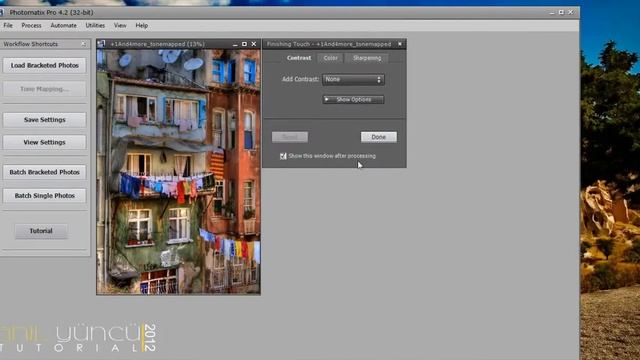Click Batch Bracketed Photos button
The image size is (640, 360).
coord(44,172)
